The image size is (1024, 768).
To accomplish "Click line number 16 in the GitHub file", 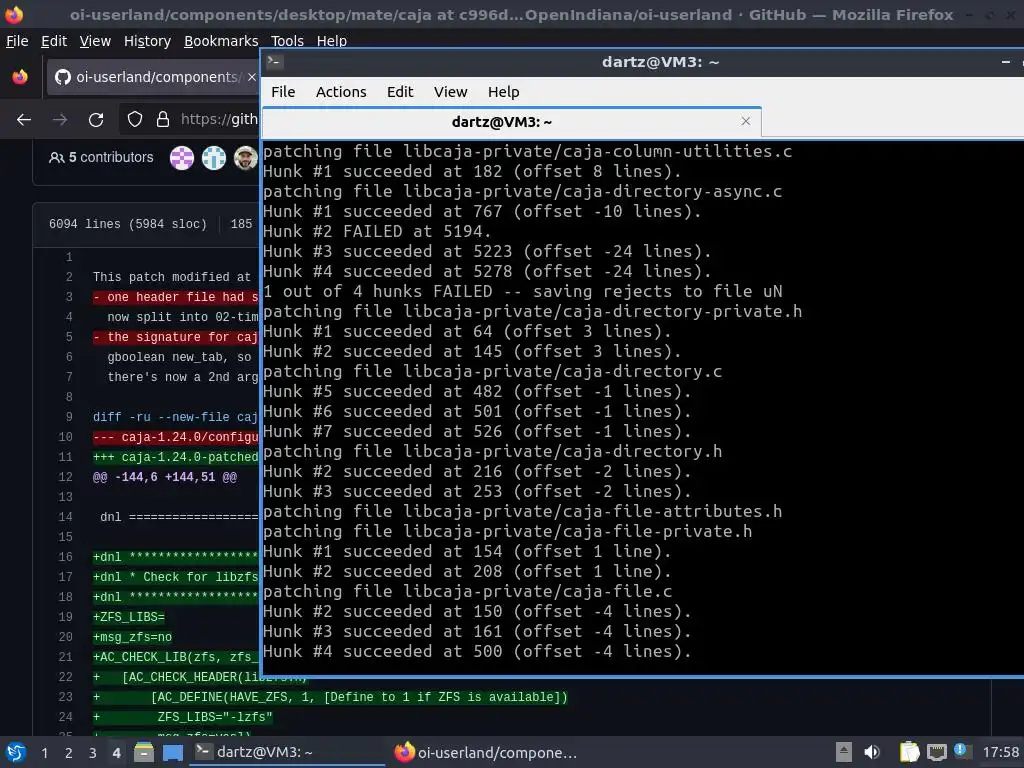I will [x=65, y=557].
